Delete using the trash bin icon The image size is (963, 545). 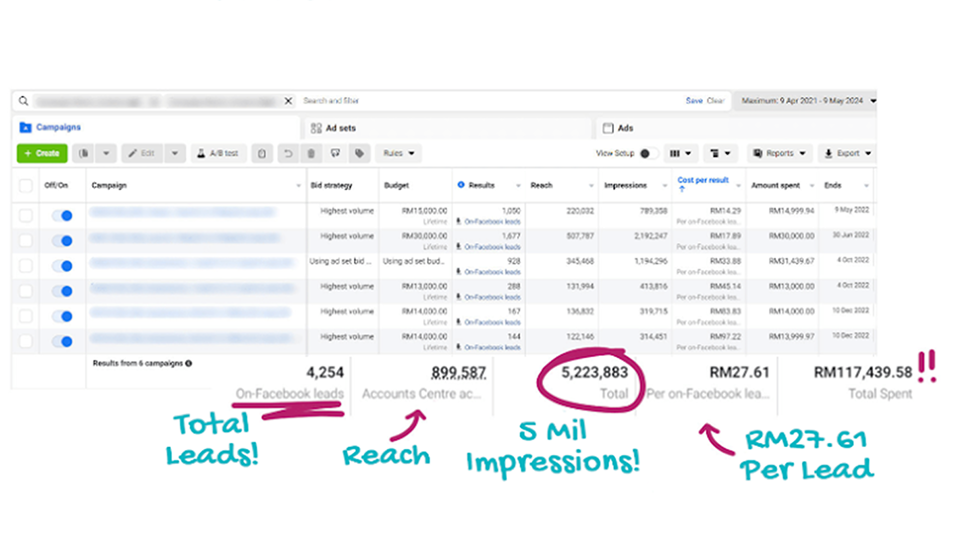tap(311, 154)
